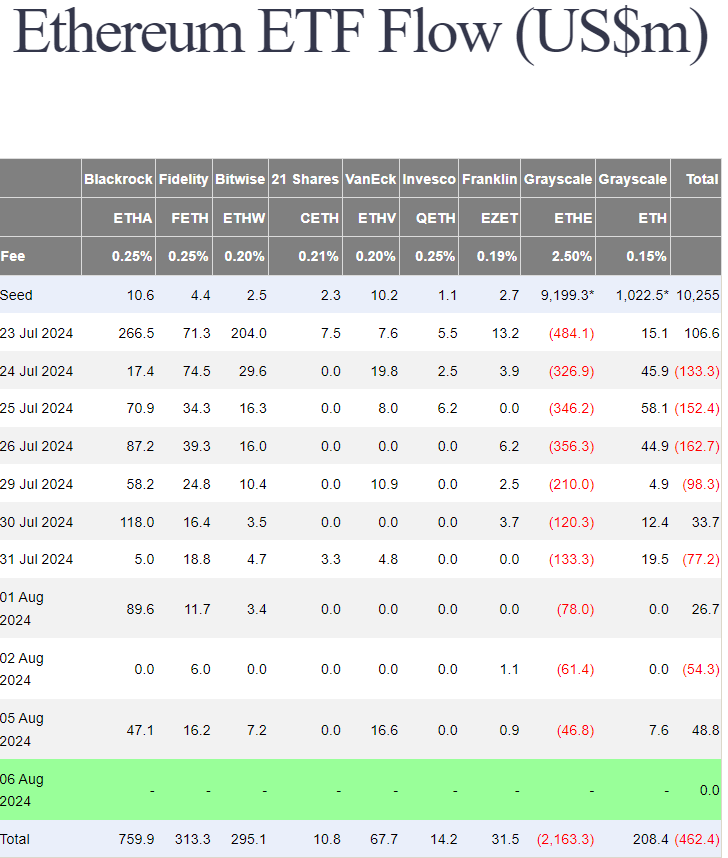Select the 30 Jul 2024 row label
The image size is (728, 858).
point(36,522)
